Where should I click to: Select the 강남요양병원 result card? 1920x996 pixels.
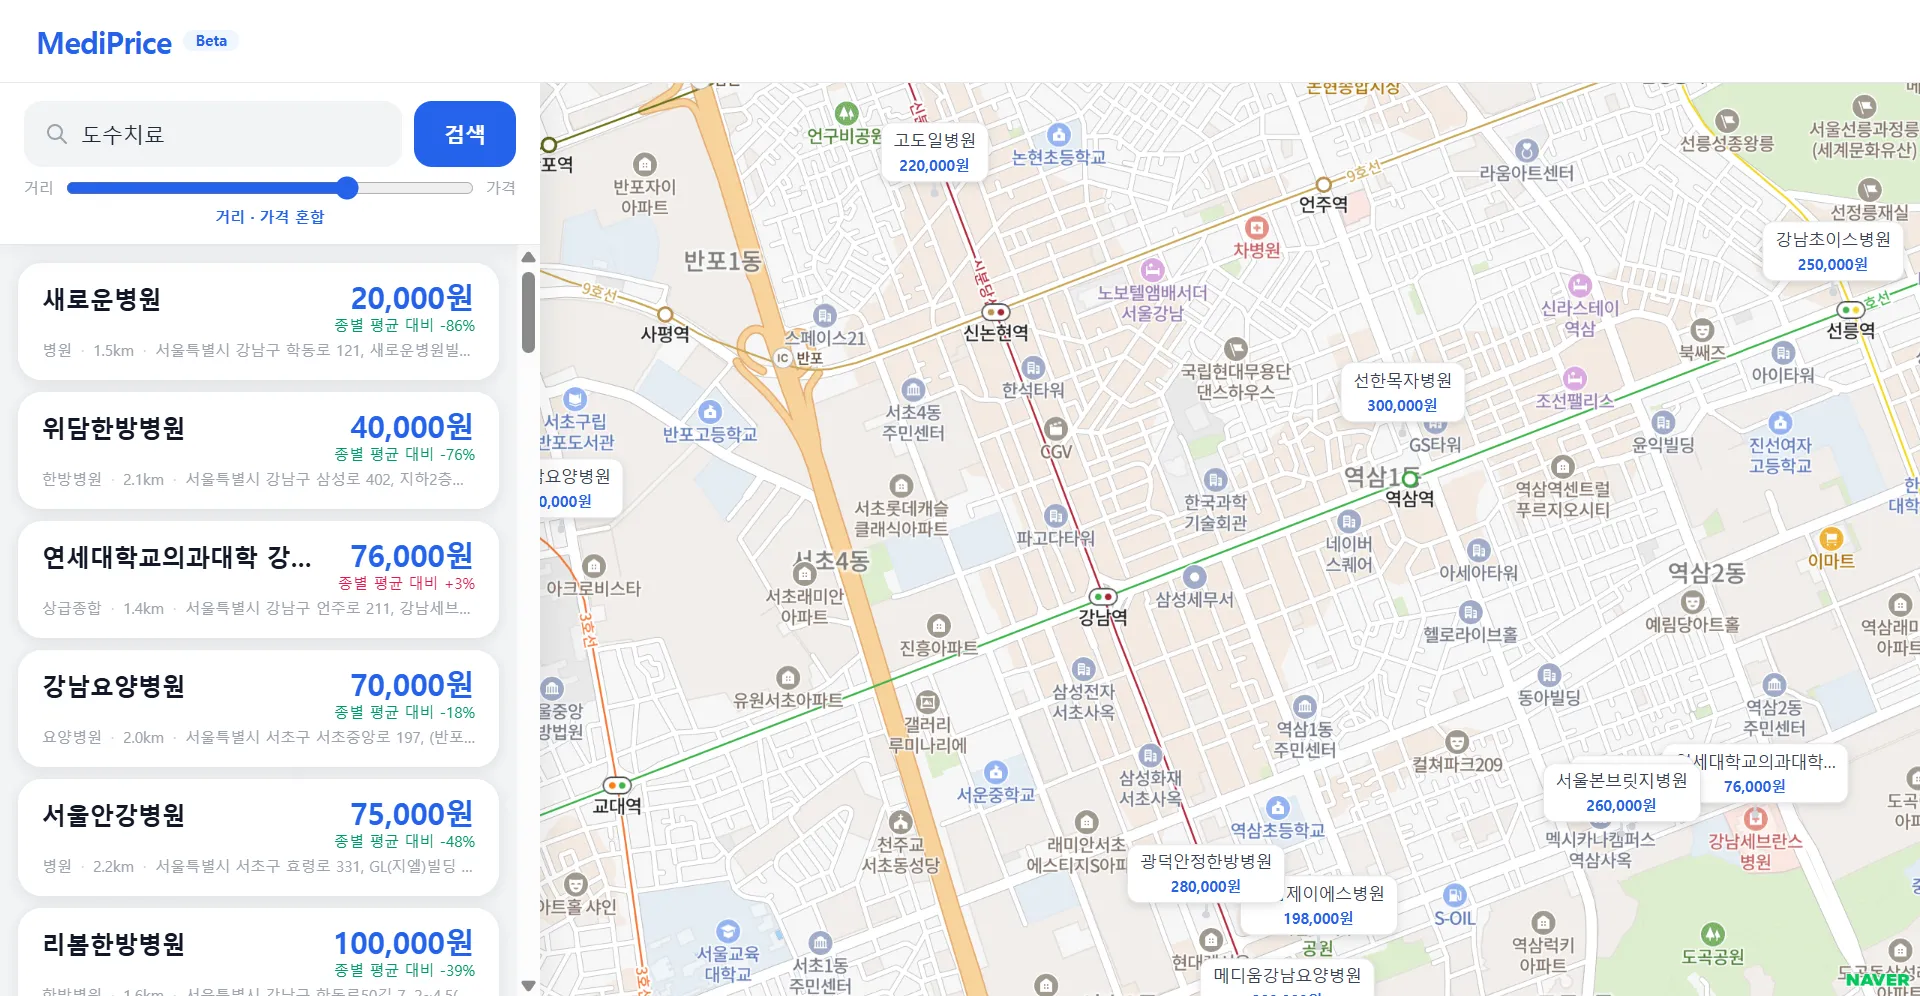point(258,709)
